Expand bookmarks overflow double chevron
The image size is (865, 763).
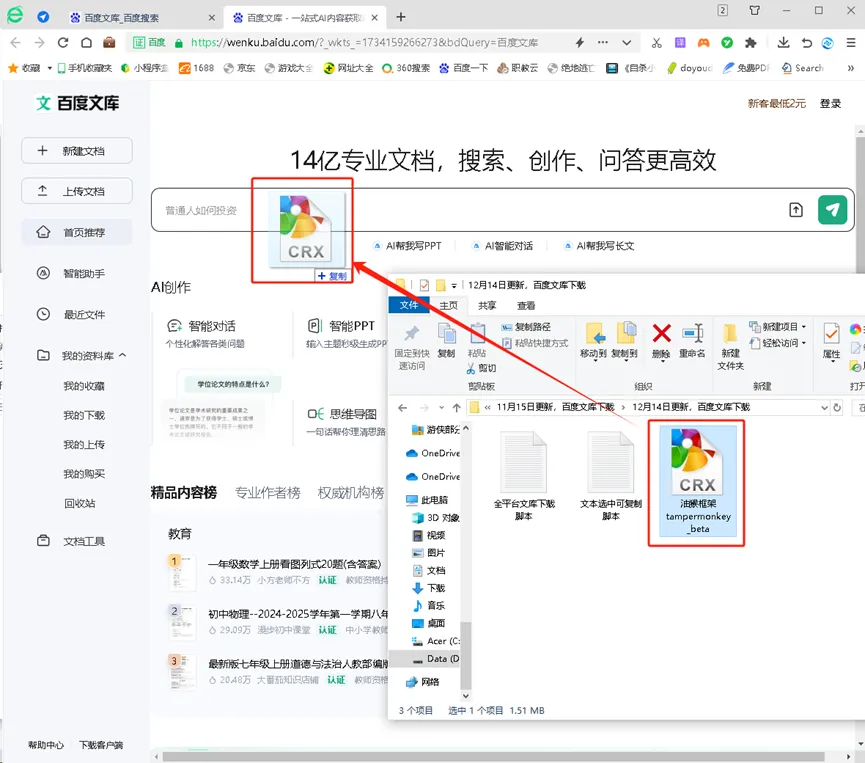[x=851, y=68]
